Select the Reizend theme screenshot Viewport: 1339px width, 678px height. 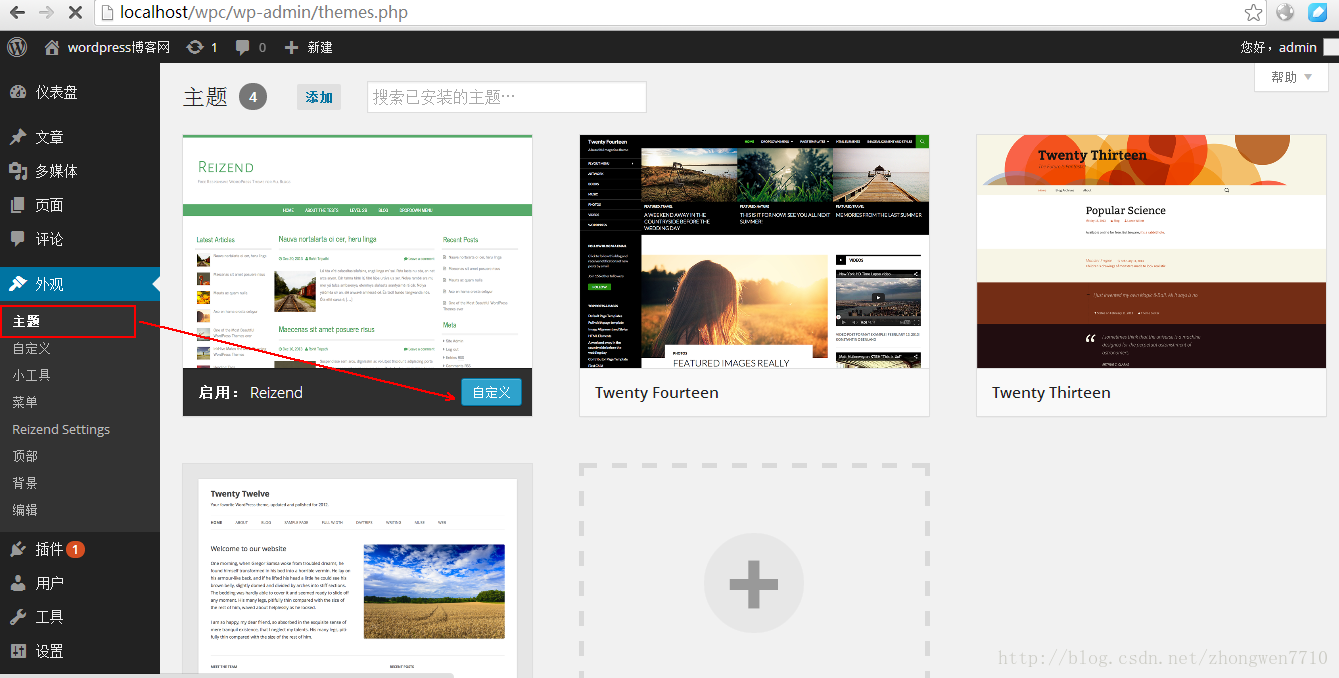[x=357, y=252]
